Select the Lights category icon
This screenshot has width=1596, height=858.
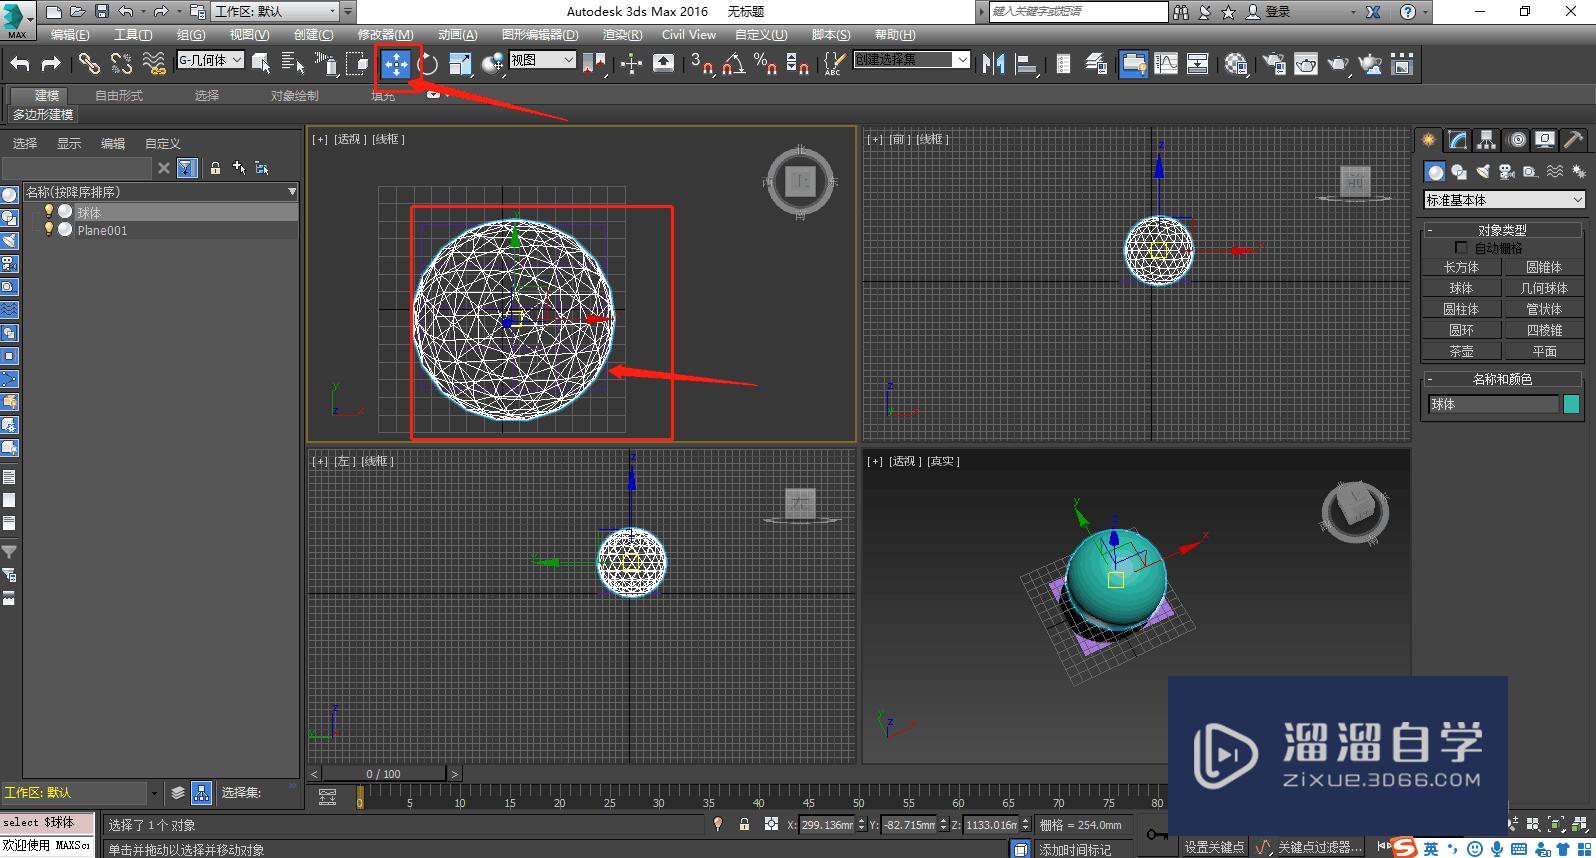(x=1483, y=172)
